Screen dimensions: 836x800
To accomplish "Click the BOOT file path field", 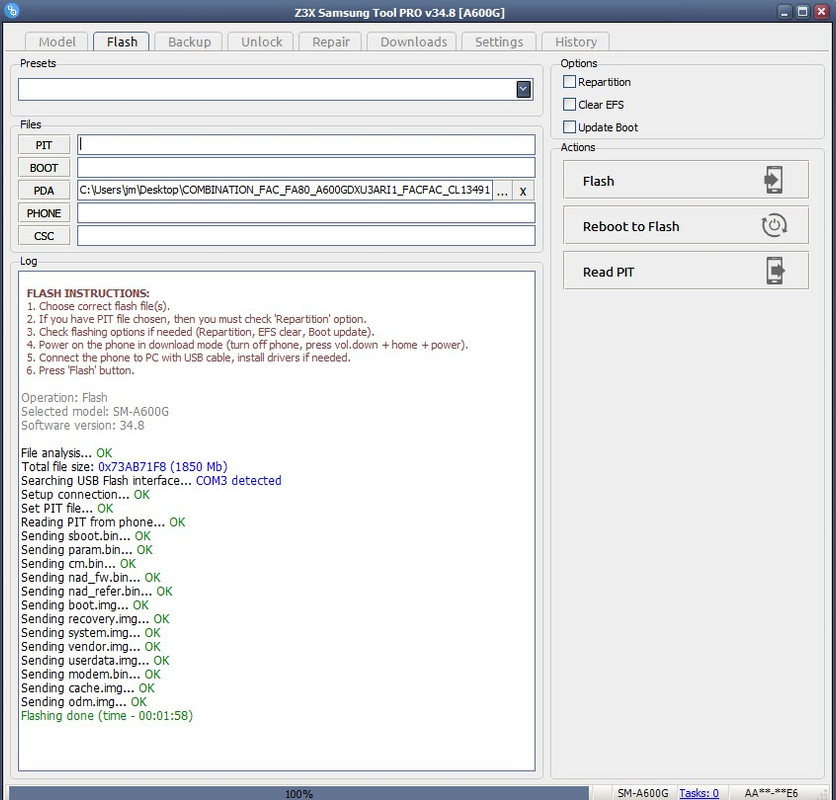I will click(x=306, y=167).
